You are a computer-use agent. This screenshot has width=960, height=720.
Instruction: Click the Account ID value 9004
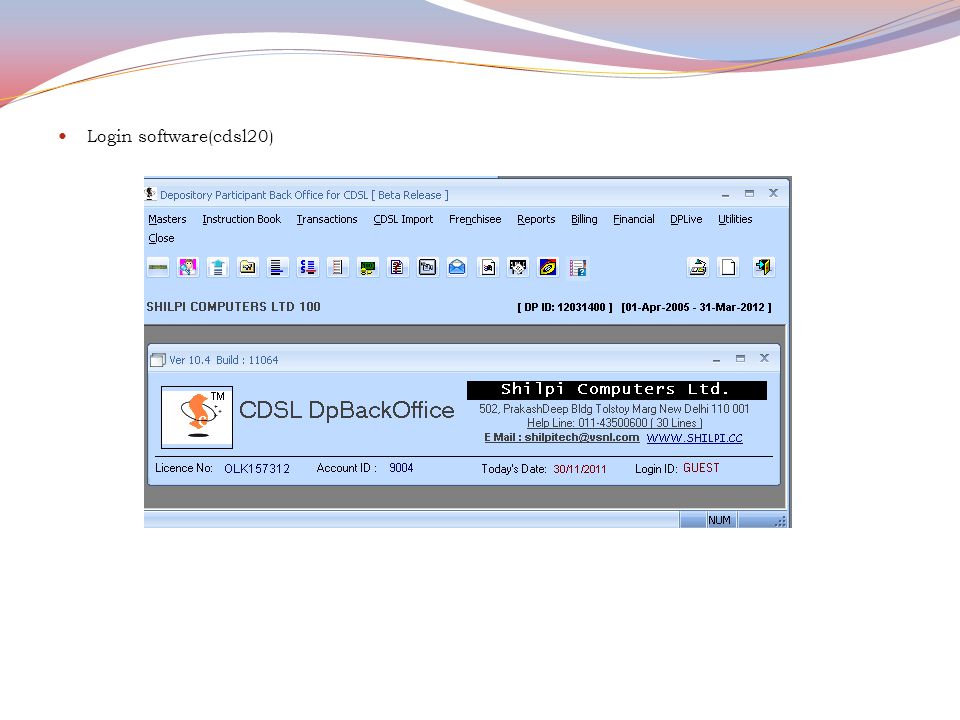click(x=401, y=468)
